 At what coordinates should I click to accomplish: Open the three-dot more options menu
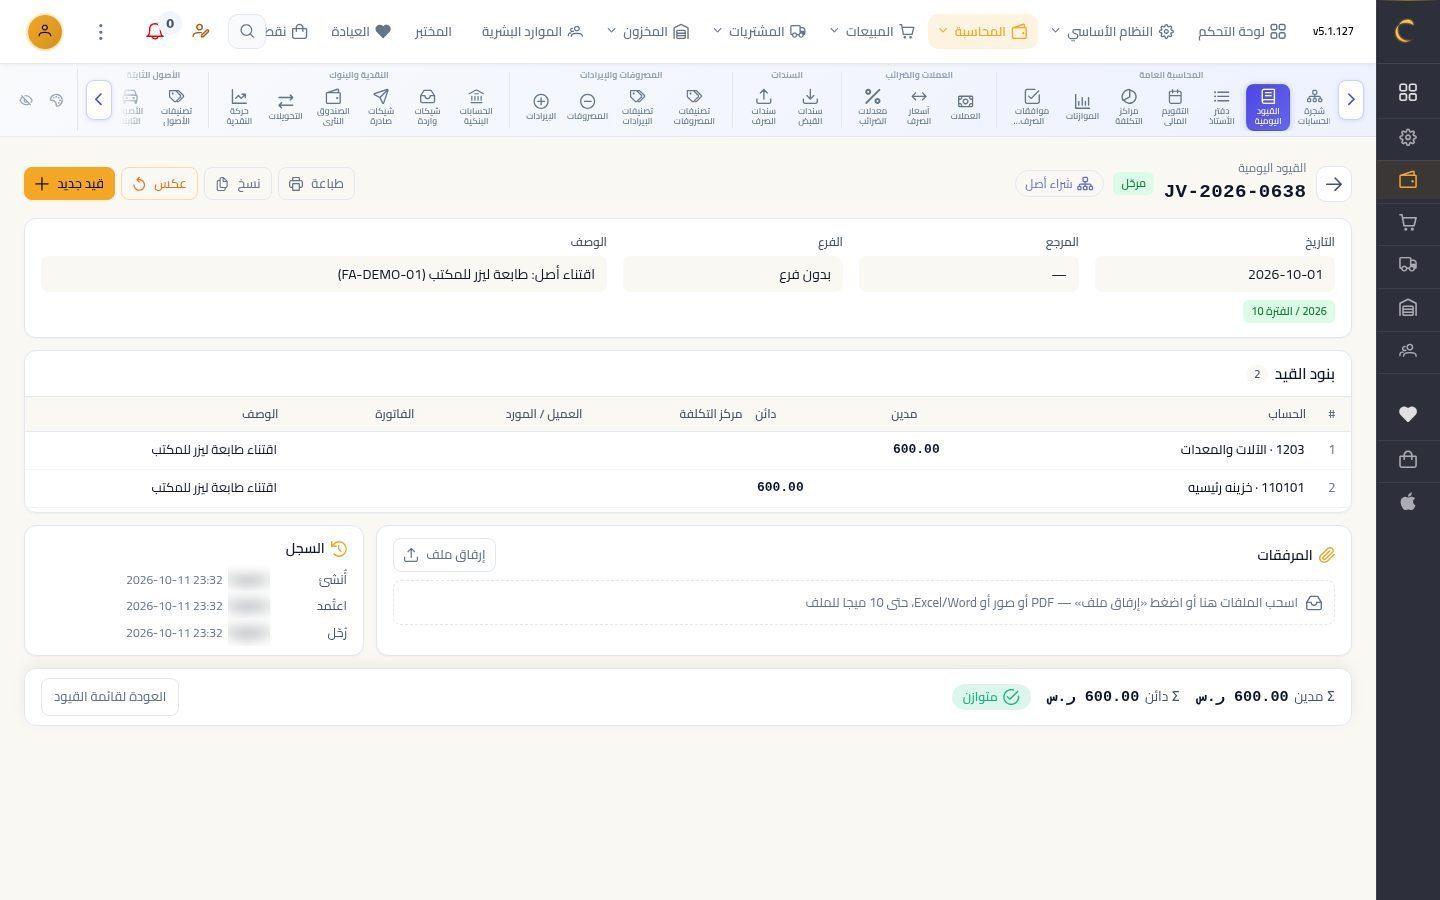pyautogui.click(x=100, y=32)
